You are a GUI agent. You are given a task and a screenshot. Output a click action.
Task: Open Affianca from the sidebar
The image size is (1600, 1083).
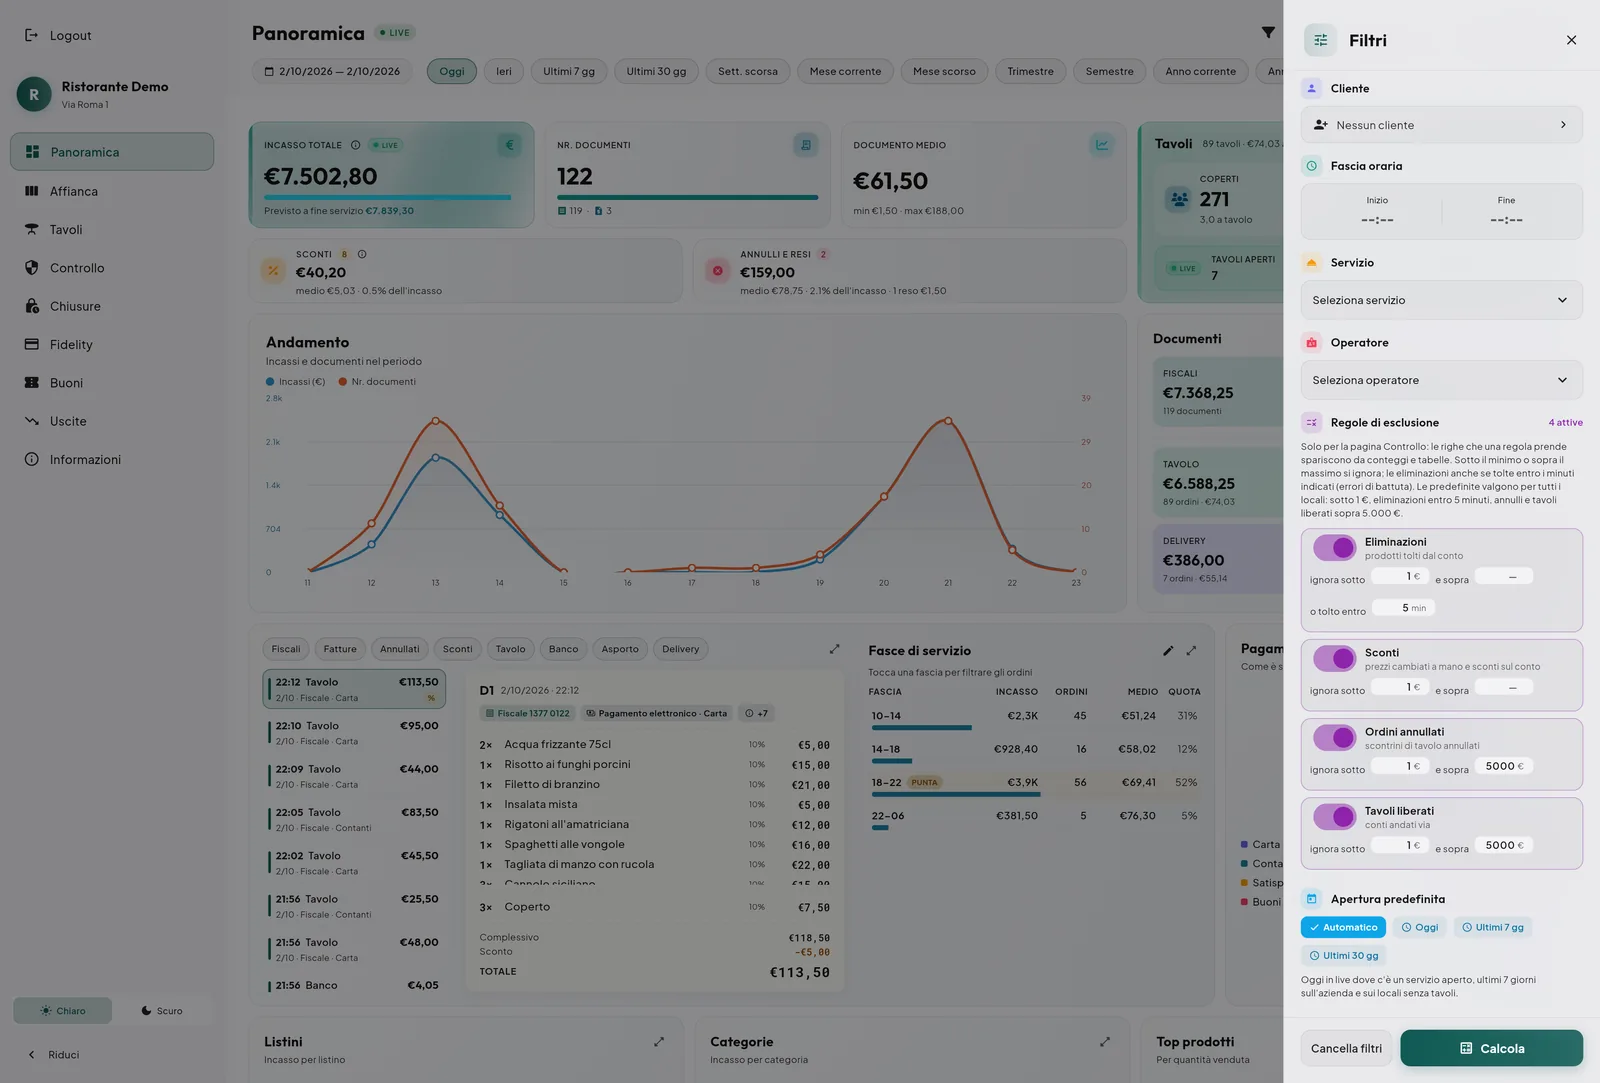(x=112, y=191)
